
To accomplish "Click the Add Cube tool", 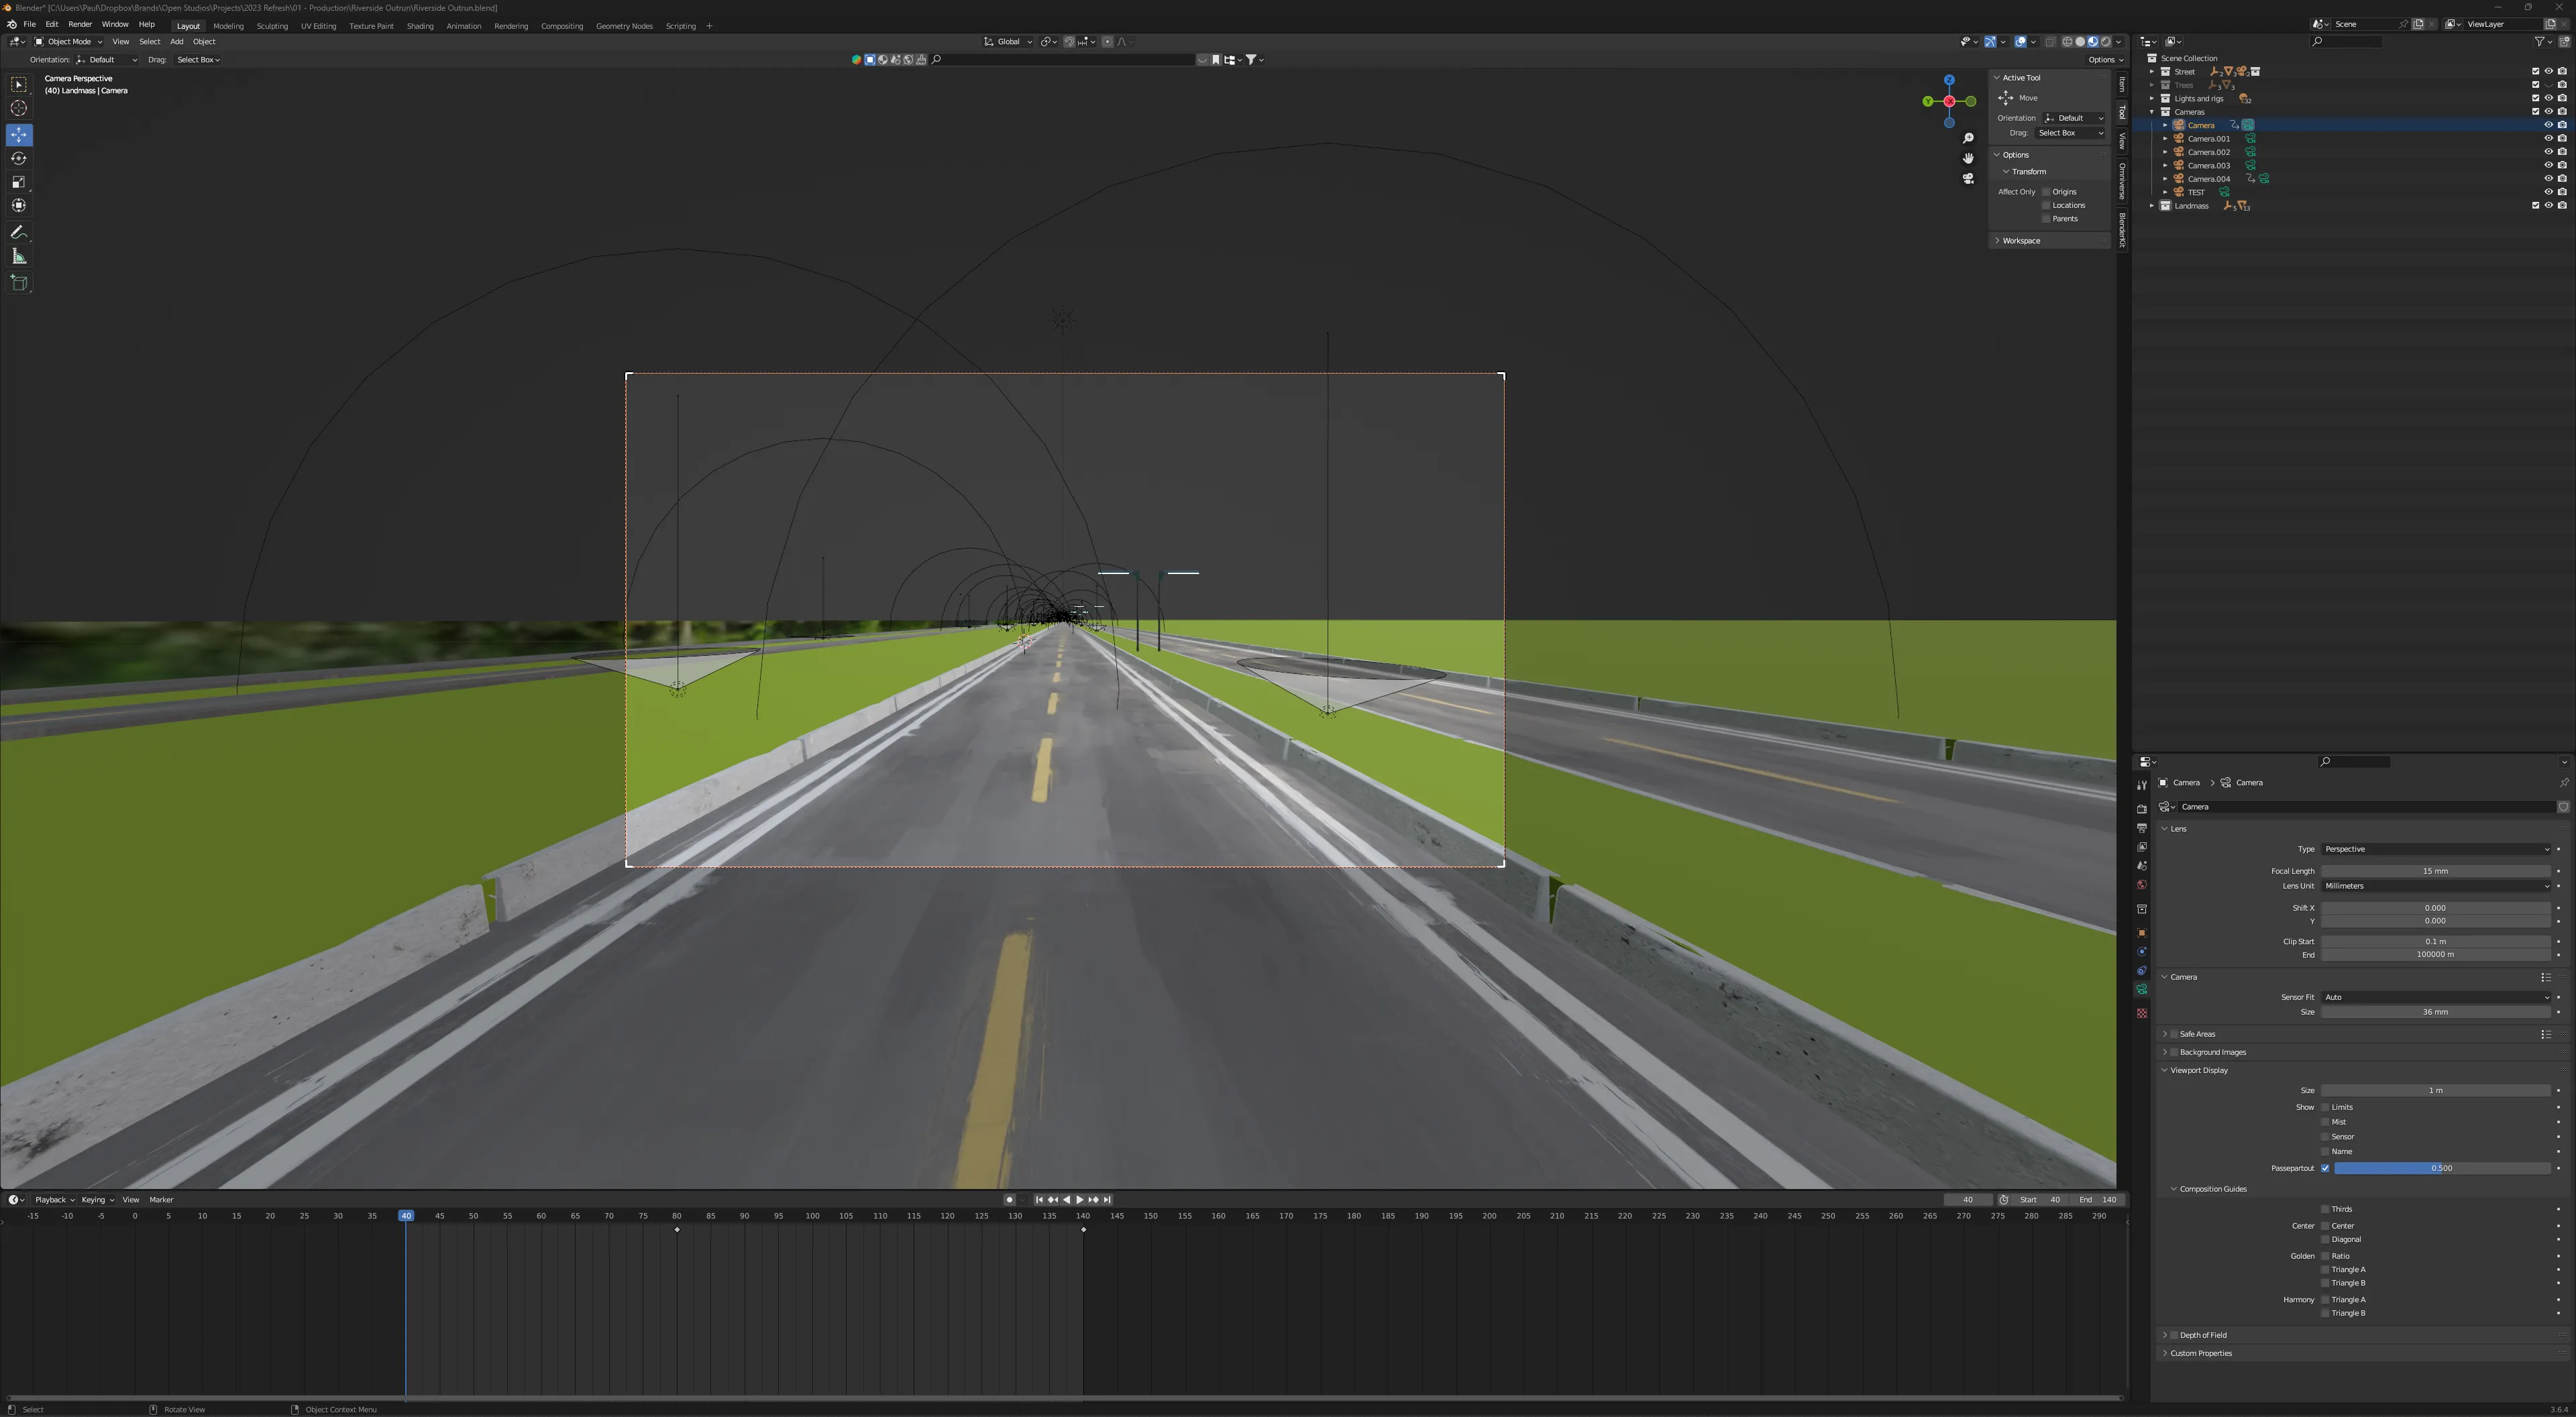I will 19,283.
